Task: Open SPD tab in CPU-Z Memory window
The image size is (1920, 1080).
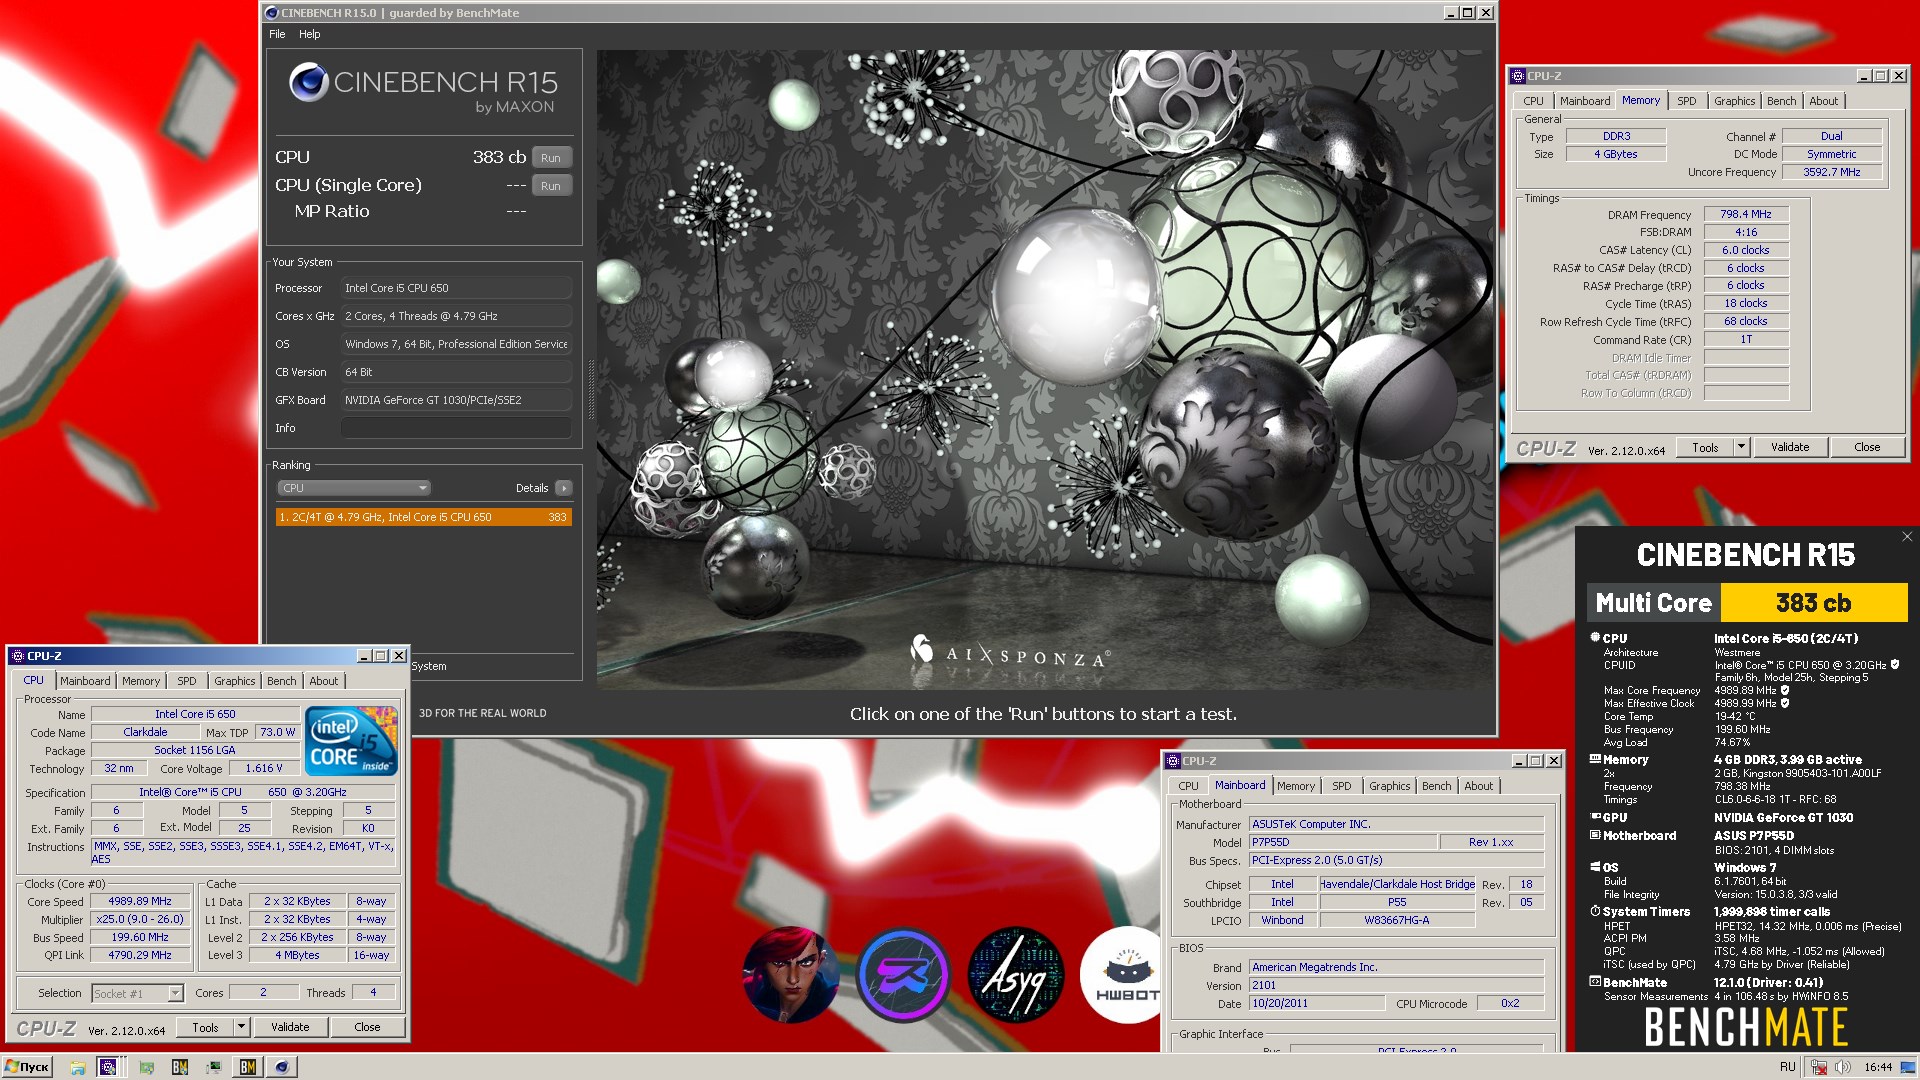Action: pyautogui.click(x=1686, y=101)
